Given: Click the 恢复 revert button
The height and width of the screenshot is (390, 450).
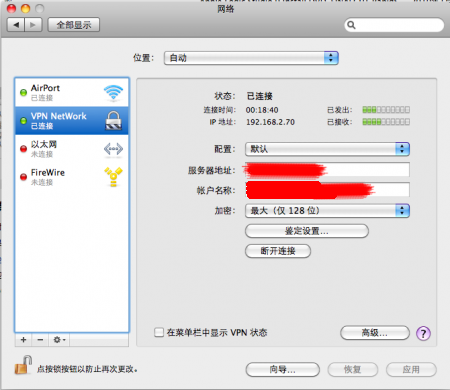Looking at the screenshot, I should coord(353,369).
